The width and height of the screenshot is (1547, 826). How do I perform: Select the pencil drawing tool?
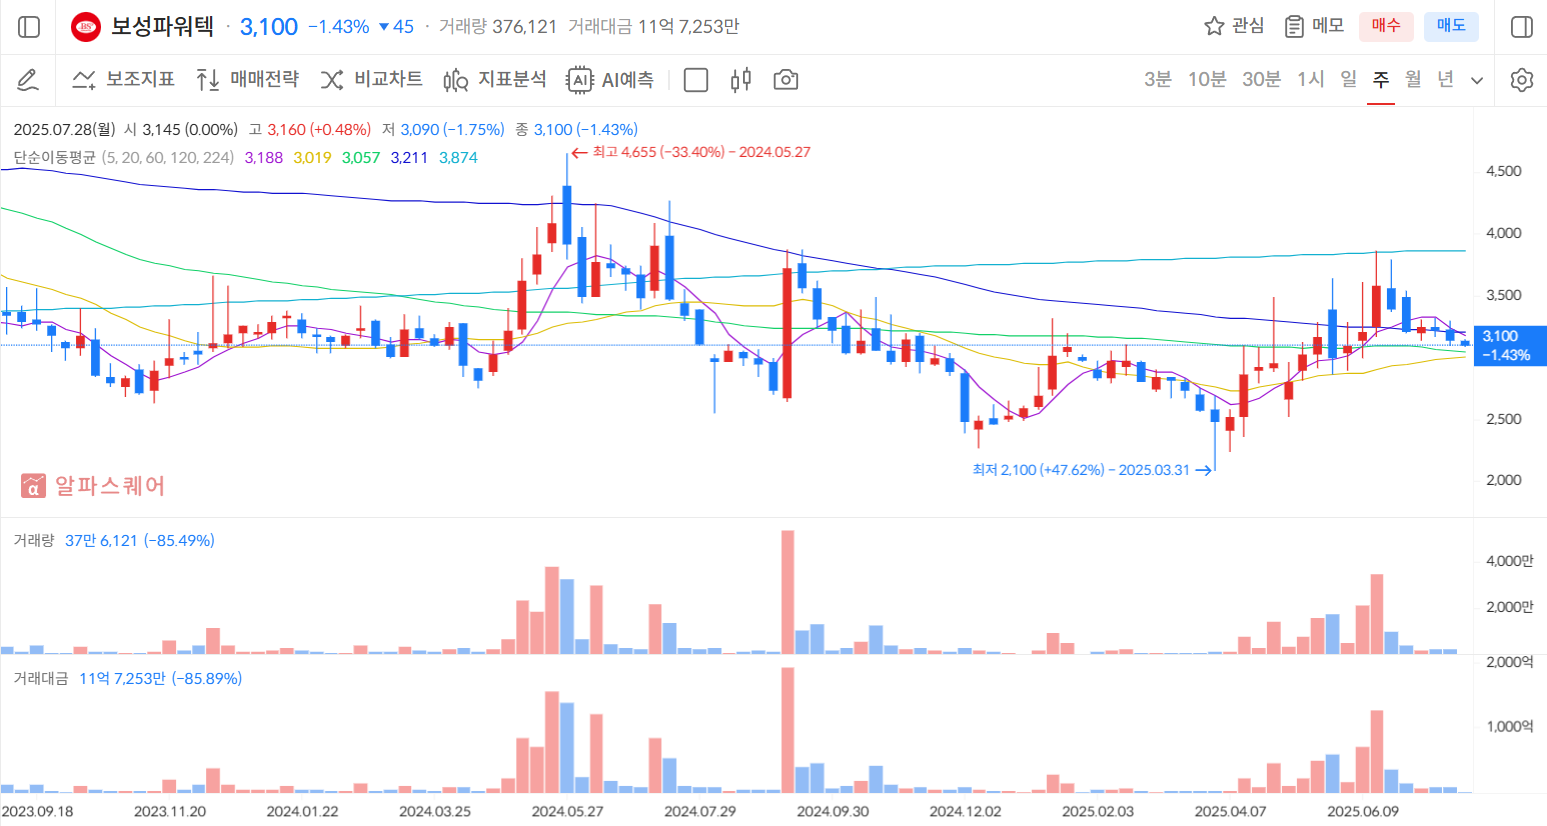pyautogui.click(x=27, y=80)
